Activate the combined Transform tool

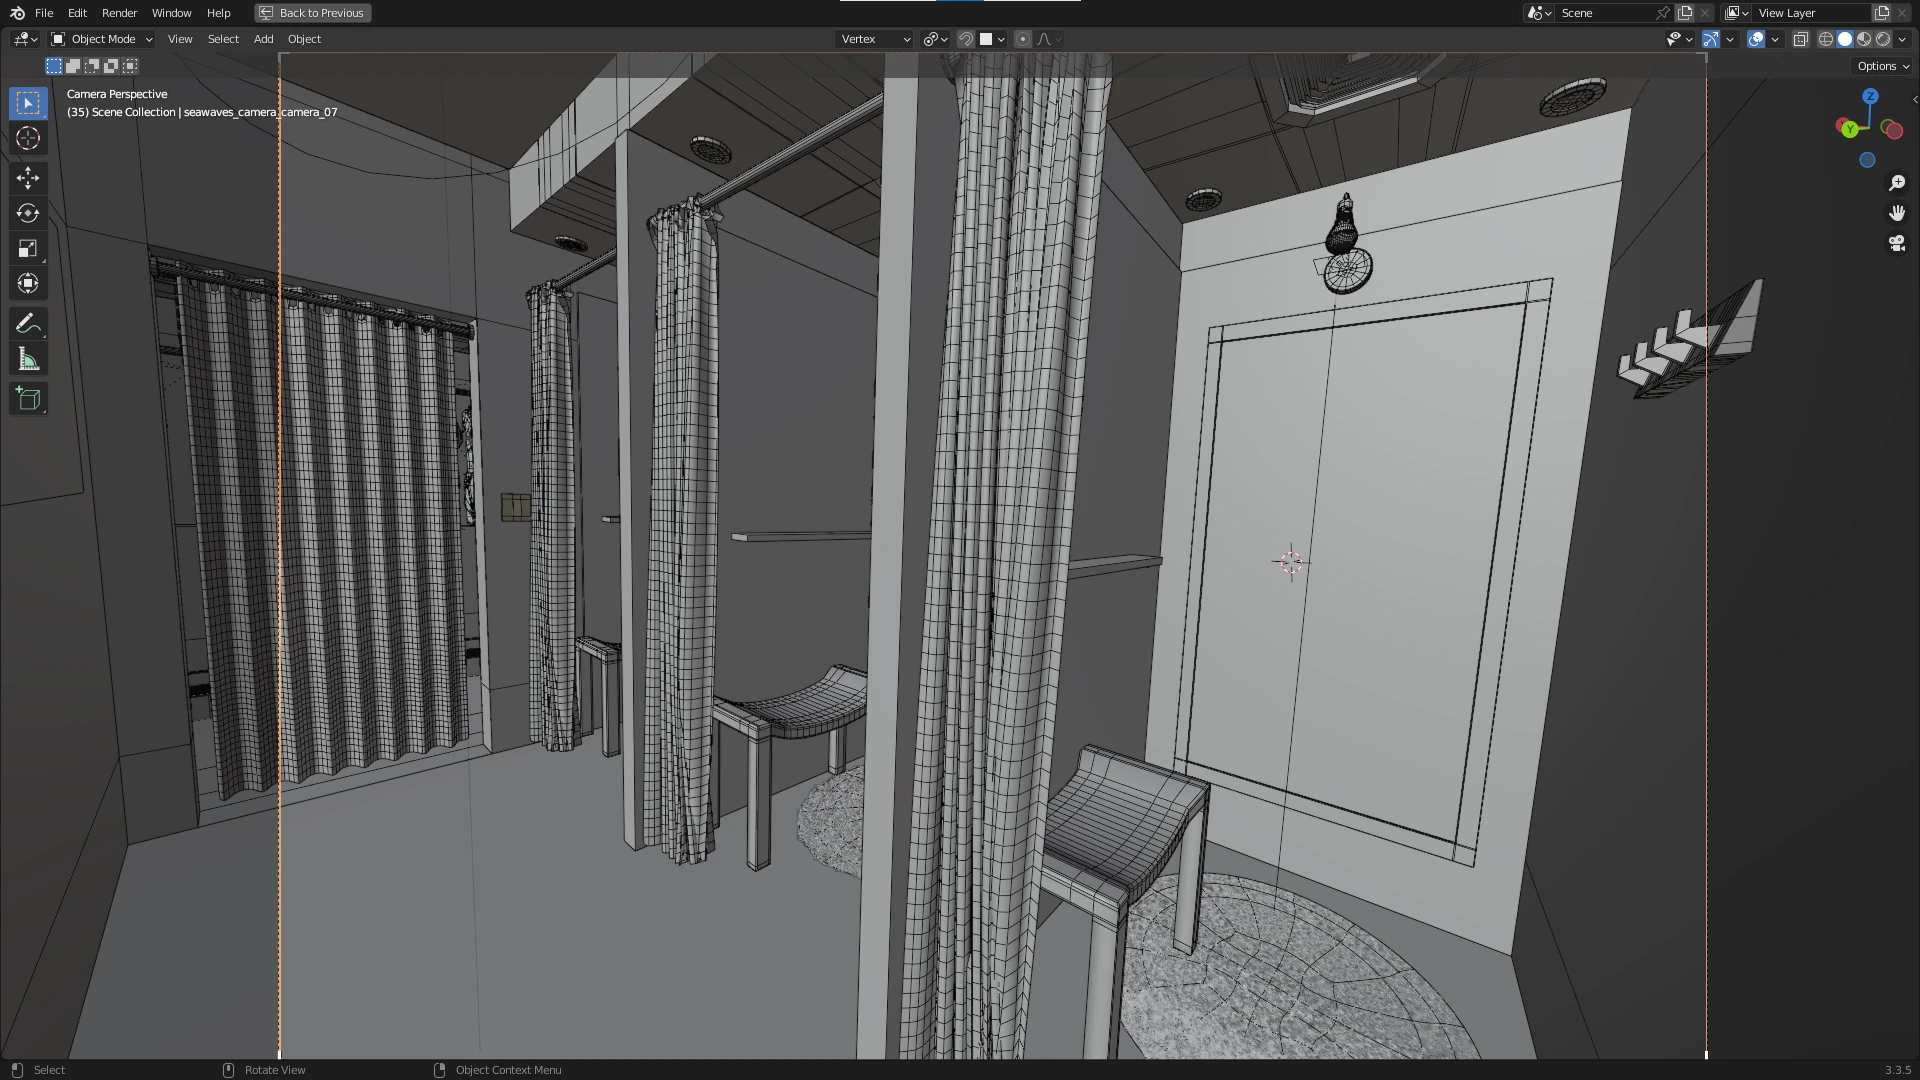[28, 284]
